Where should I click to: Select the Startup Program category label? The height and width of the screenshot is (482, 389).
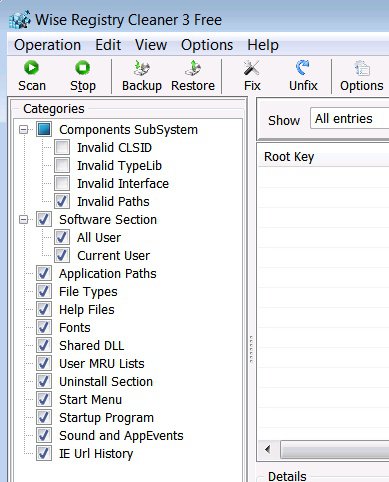106,417
